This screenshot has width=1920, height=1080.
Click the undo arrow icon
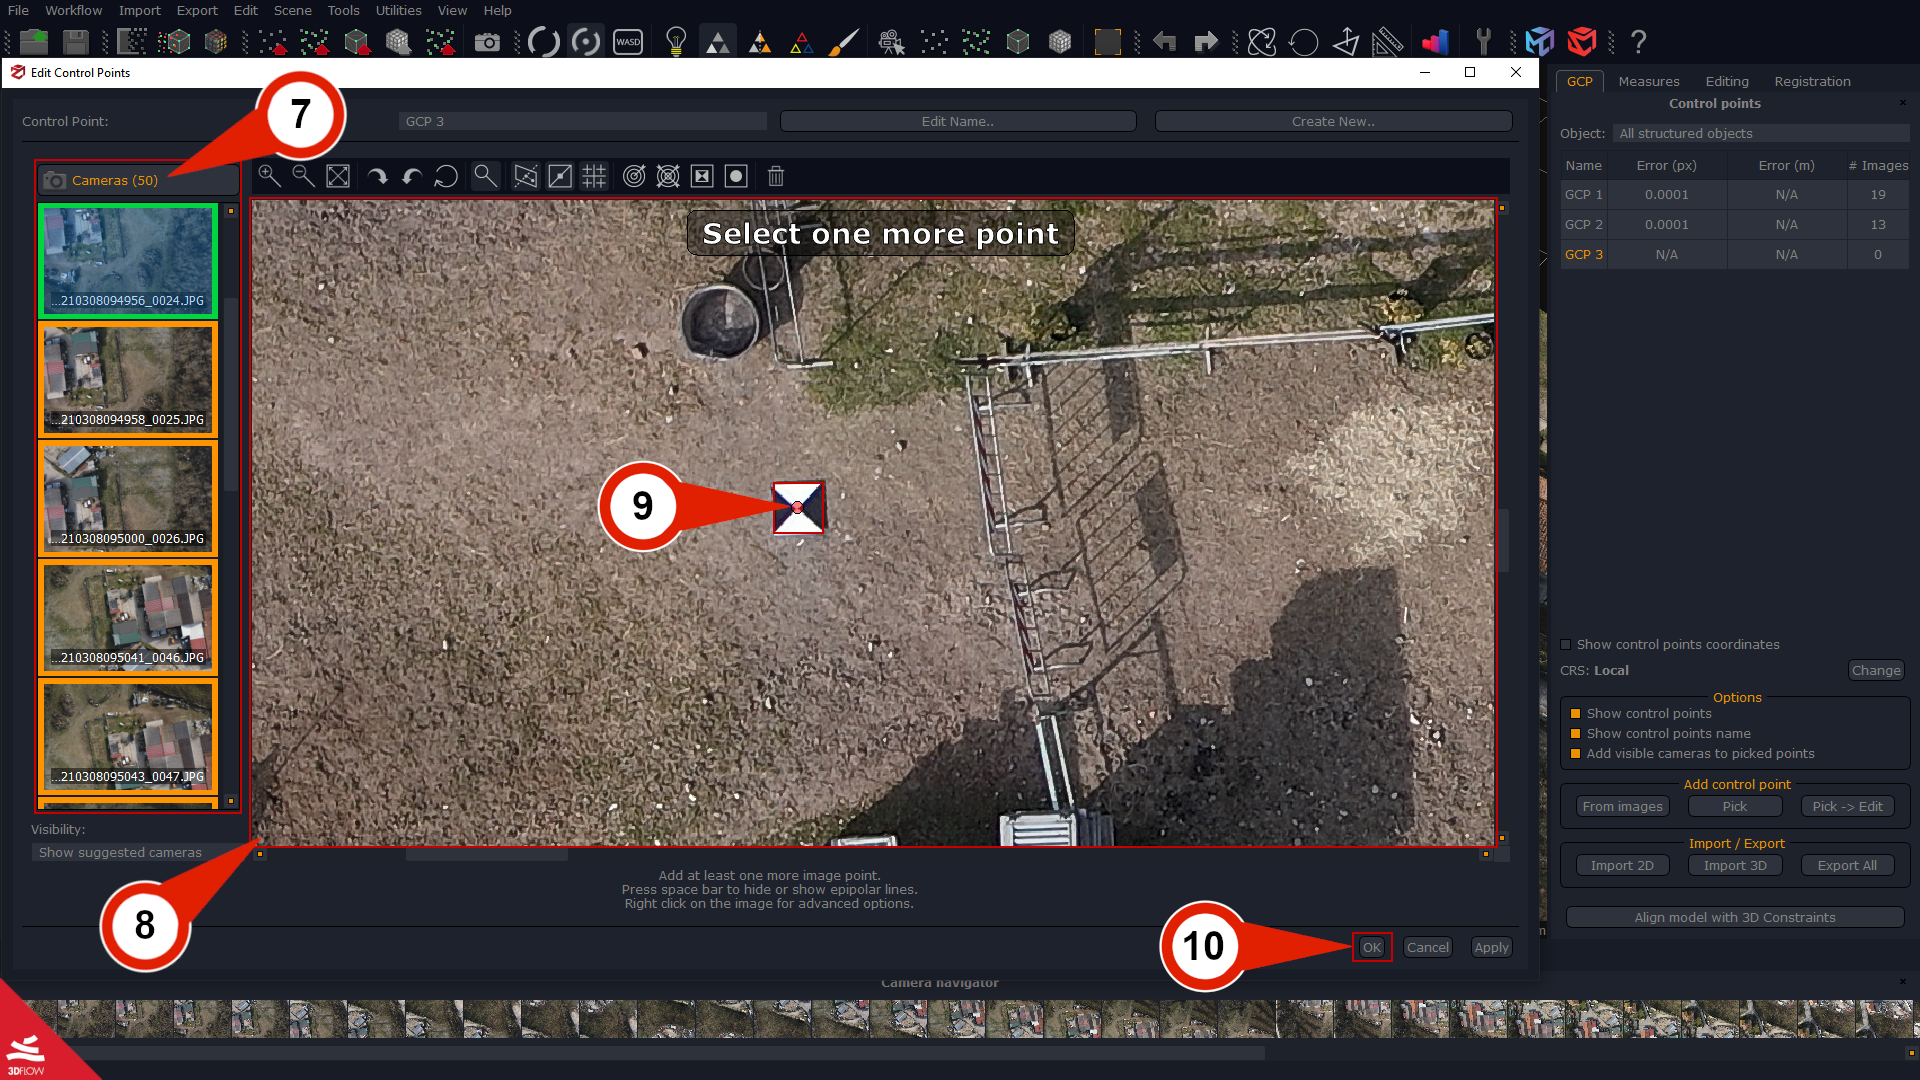click(x=1164, y=41)
